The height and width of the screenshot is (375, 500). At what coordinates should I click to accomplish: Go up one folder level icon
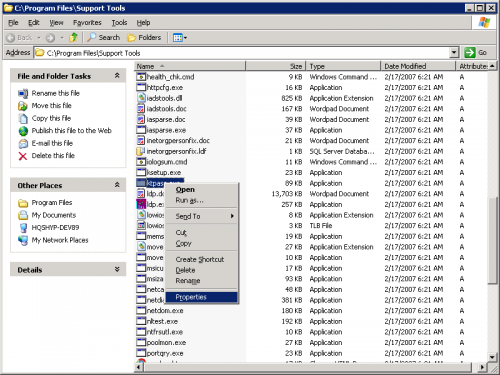click(73, 37)
